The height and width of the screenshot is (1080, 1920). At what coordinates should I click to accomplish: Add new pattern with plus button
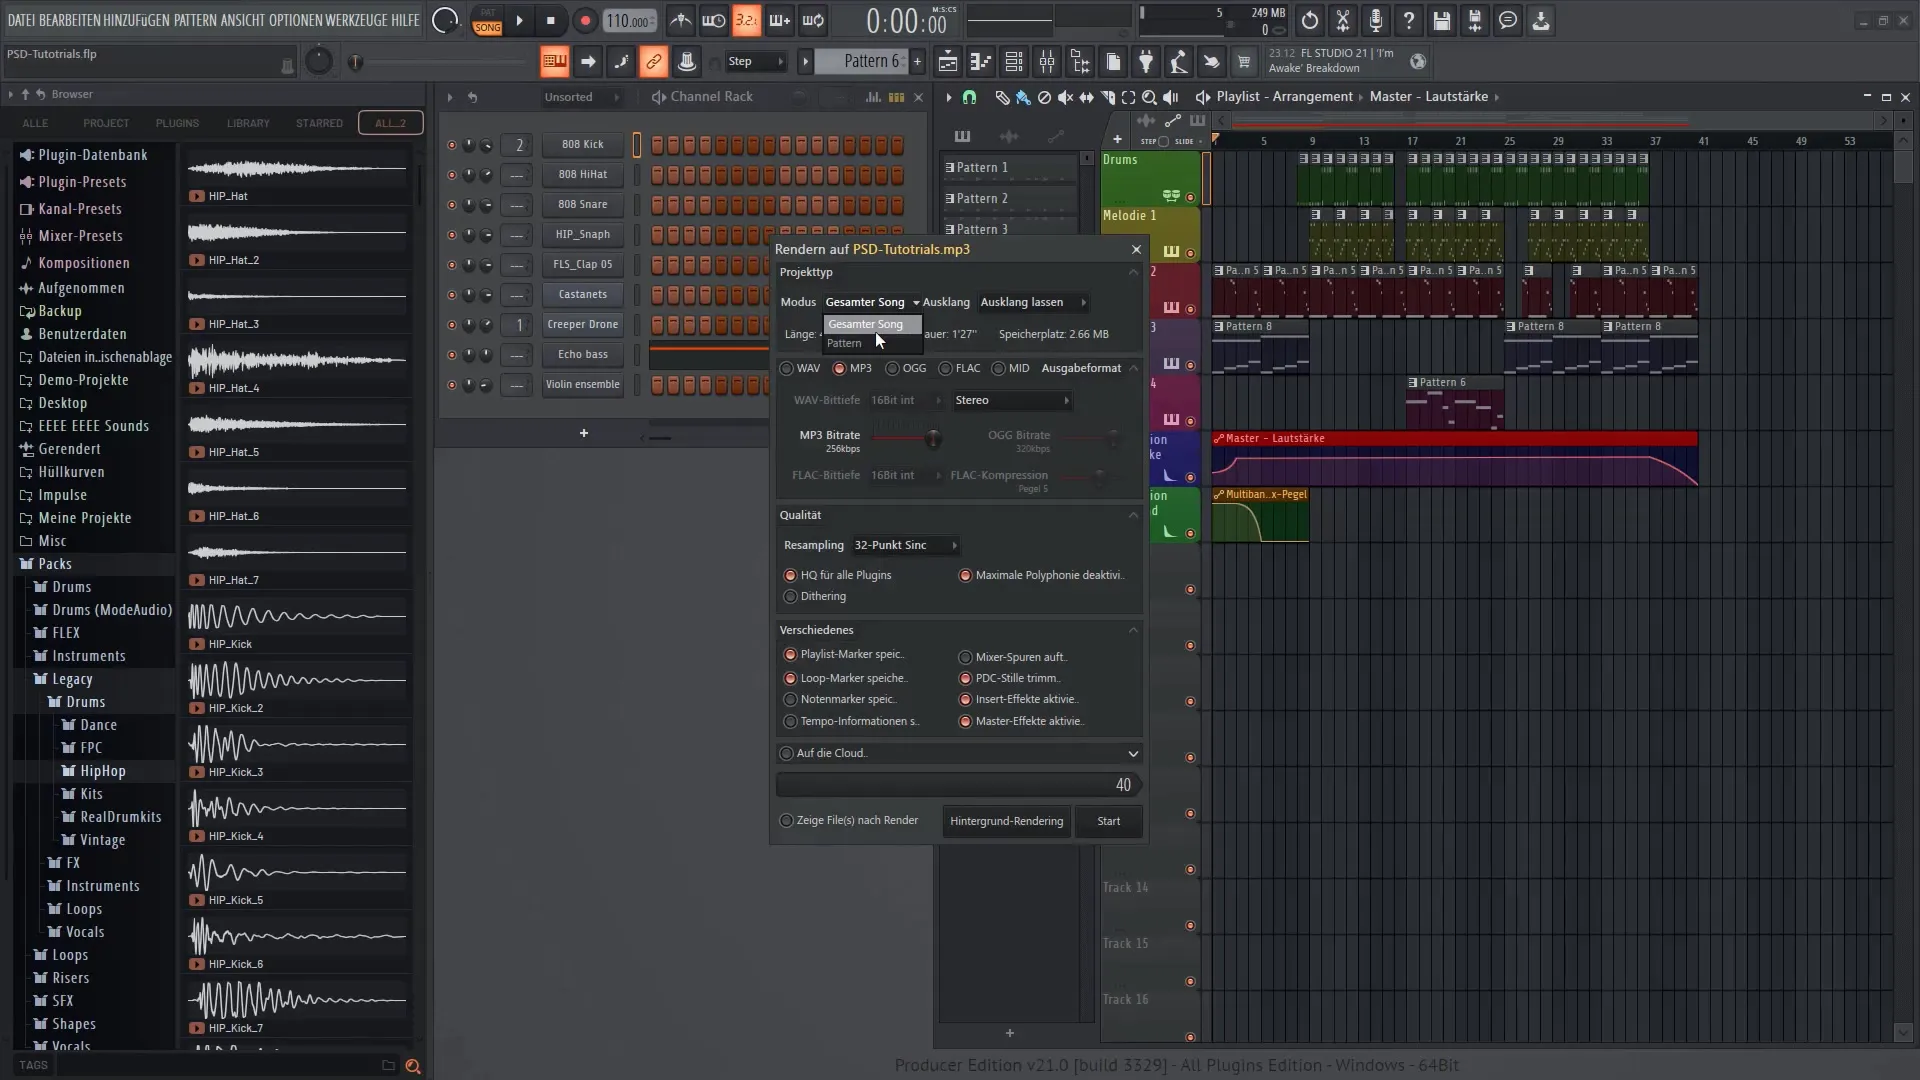pos(917,62)
